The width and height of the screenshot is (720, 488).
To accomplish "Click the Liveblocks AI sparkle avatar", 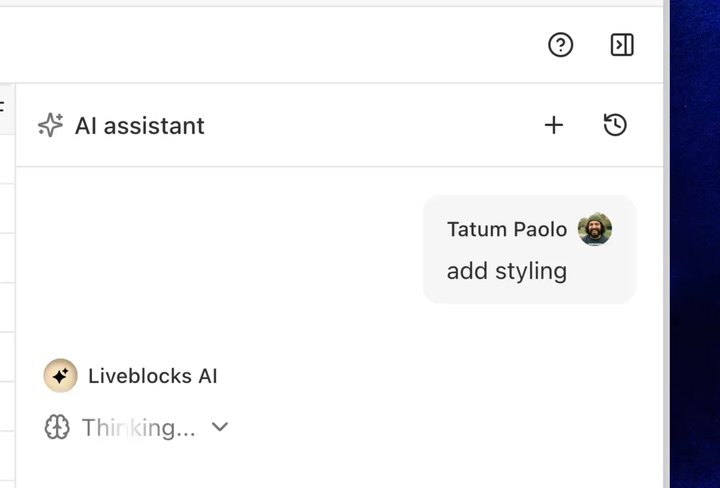I will point(61,376).
